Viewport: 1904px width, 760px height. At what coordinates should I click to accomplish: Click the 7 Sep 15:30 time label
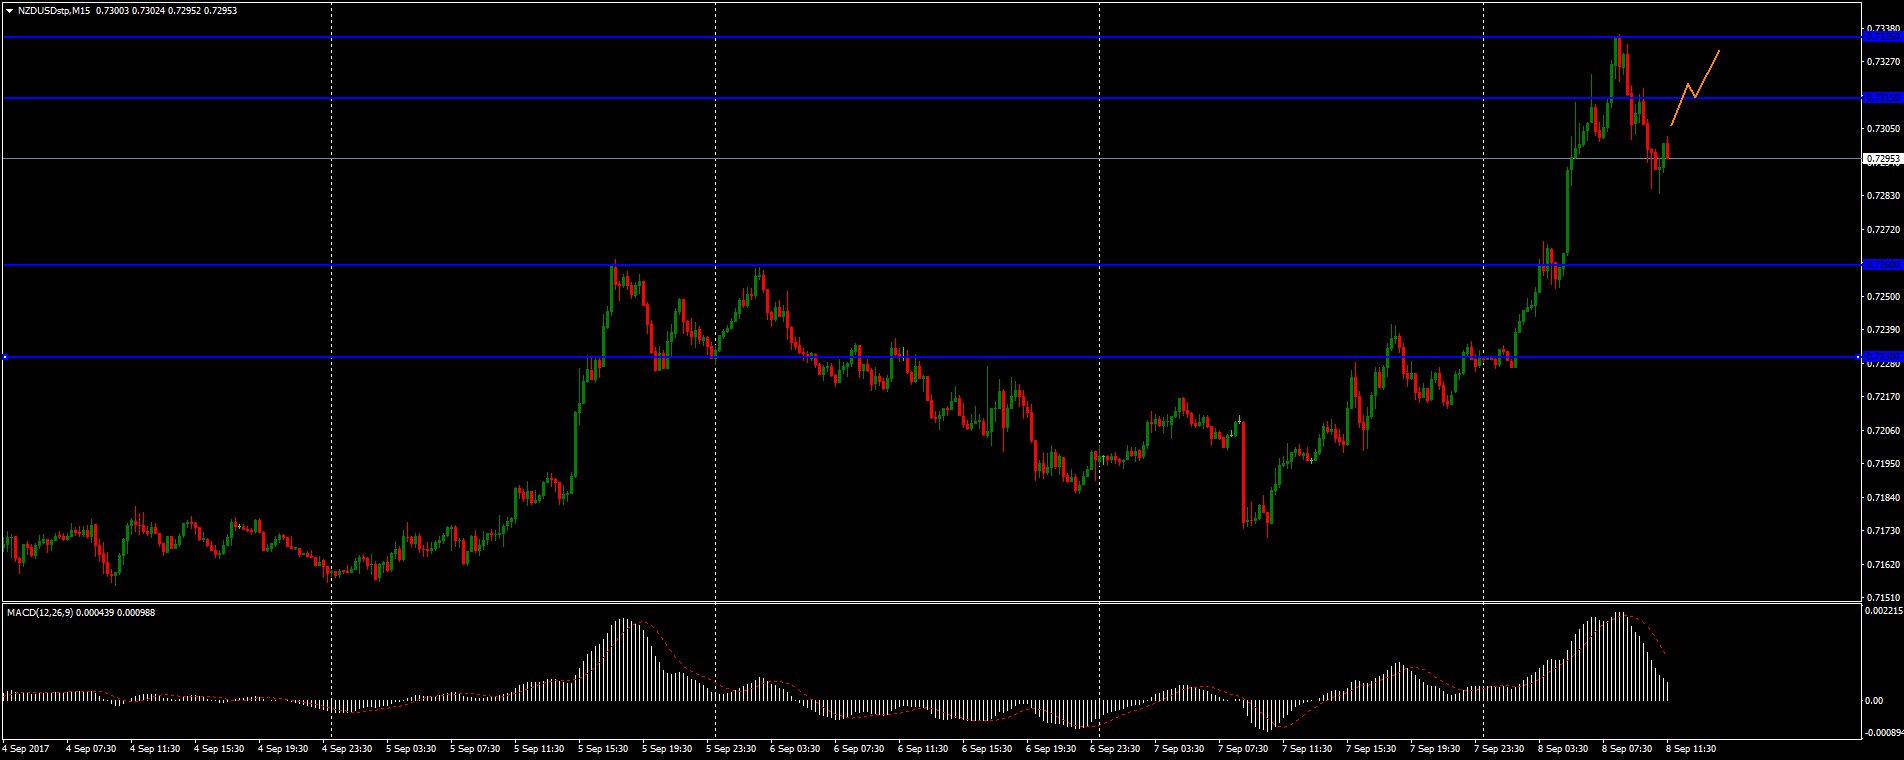tap(1372, 748)
